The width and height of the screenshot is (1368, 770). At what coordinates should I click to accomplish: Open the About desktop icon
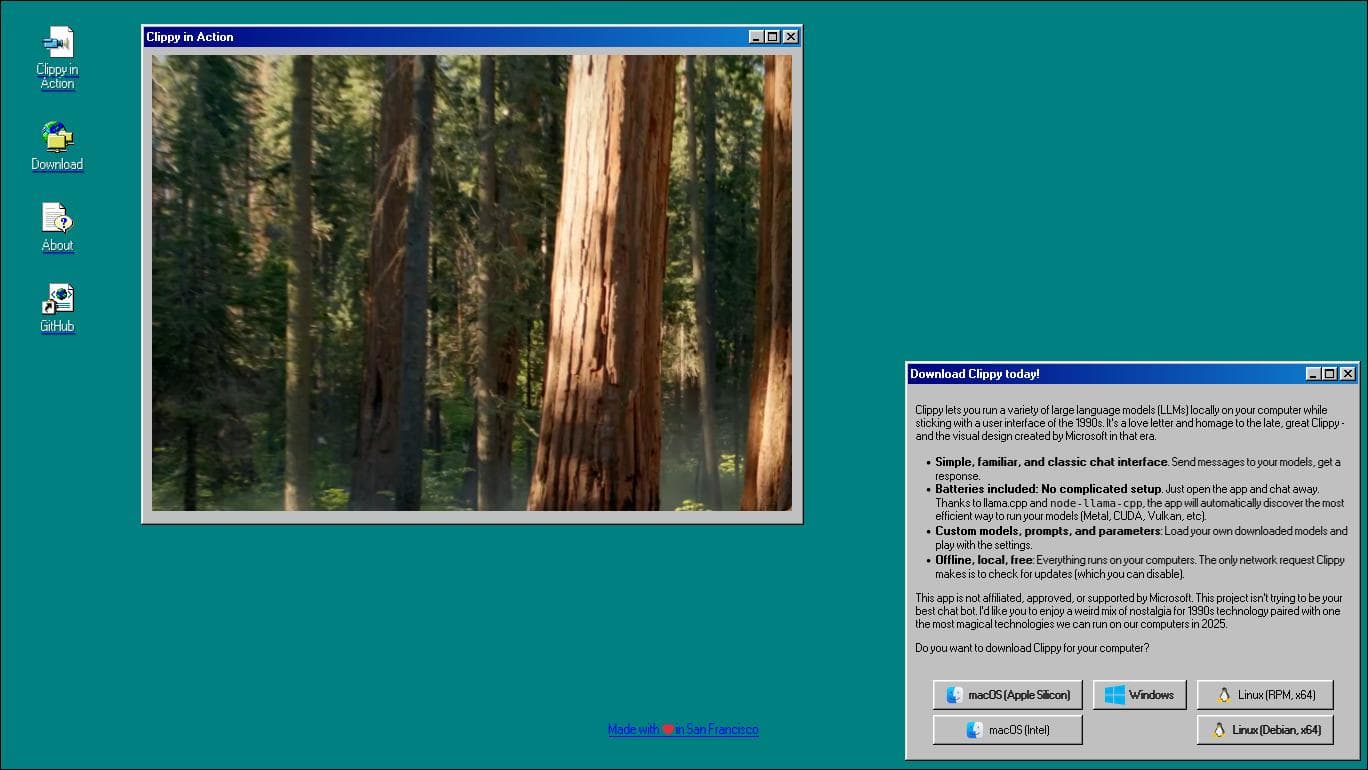click(57, 227)
